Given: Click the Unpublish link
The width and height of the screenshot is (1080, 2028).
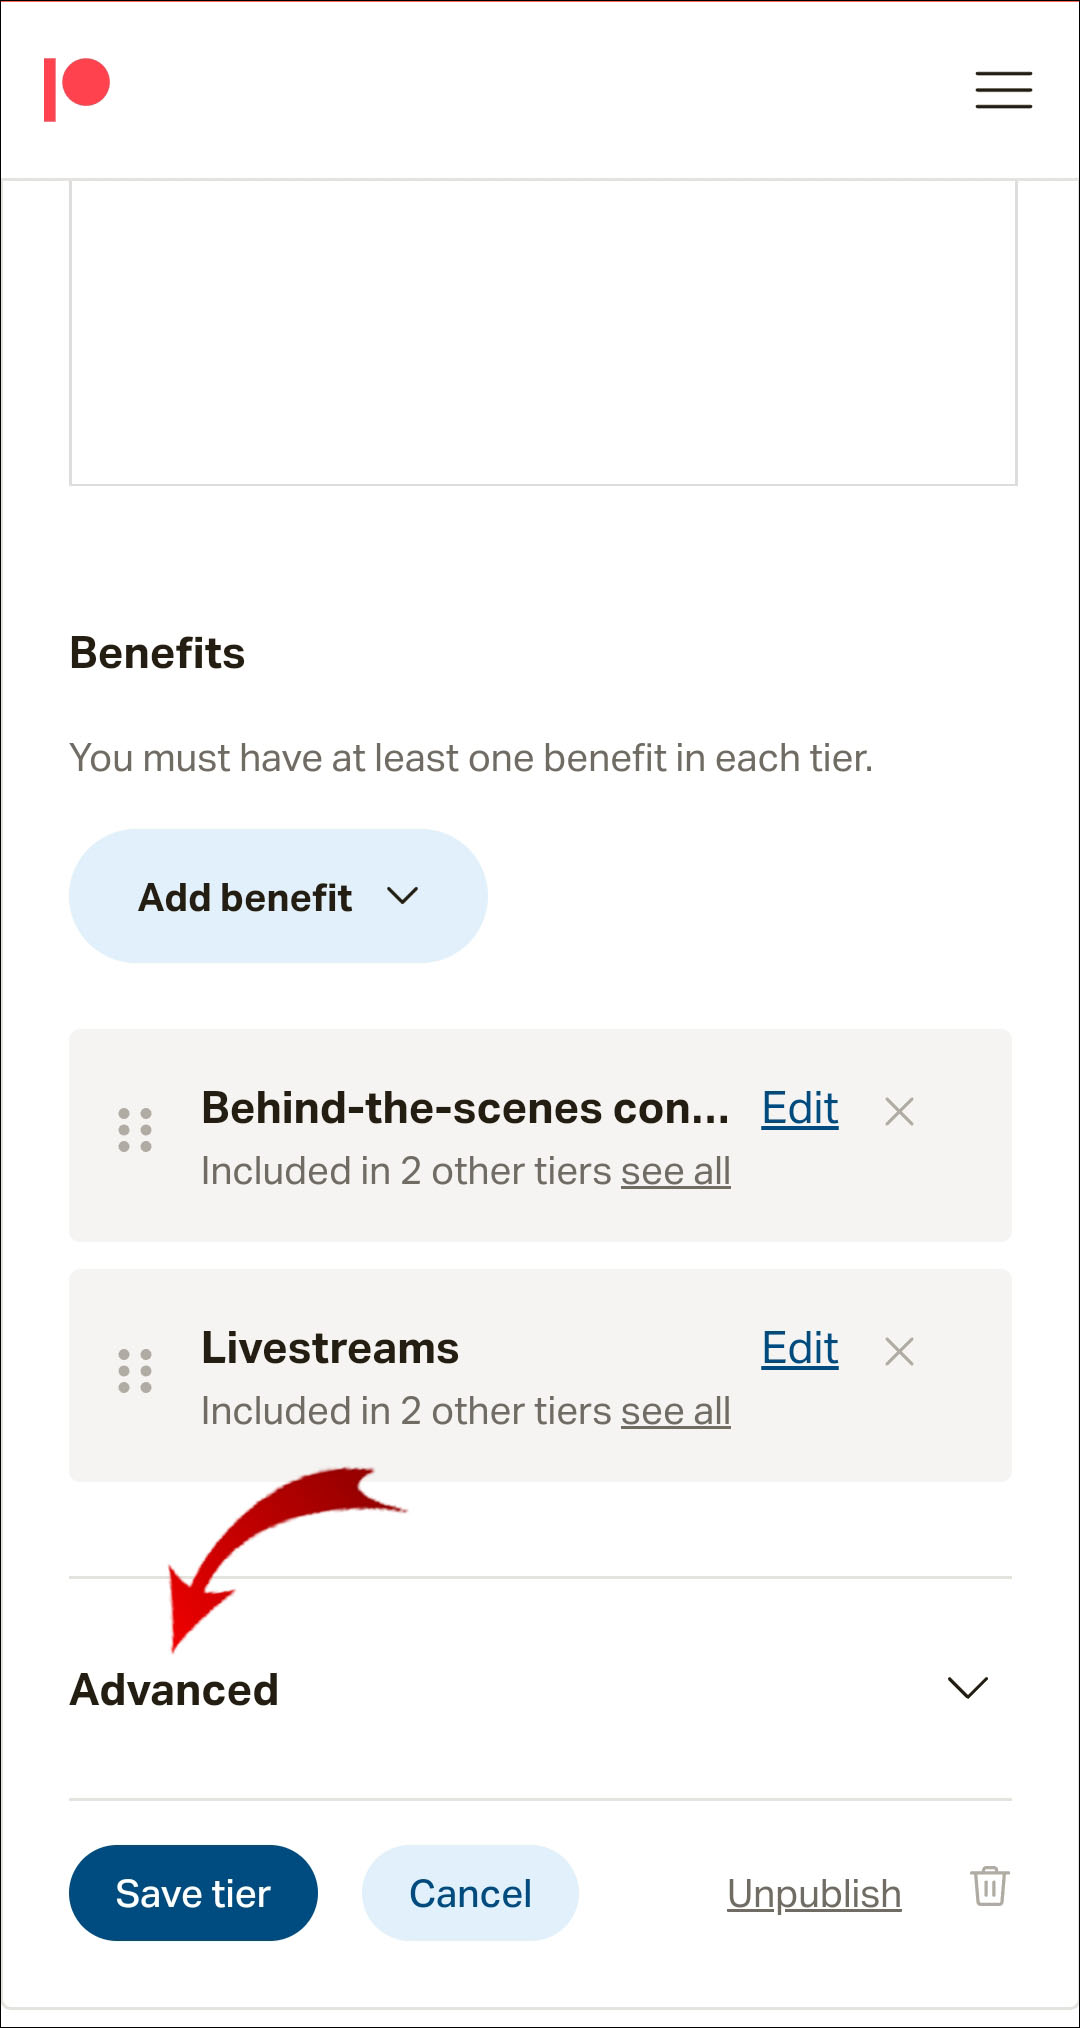Looking at the screenshot, I should [814, 1894].
